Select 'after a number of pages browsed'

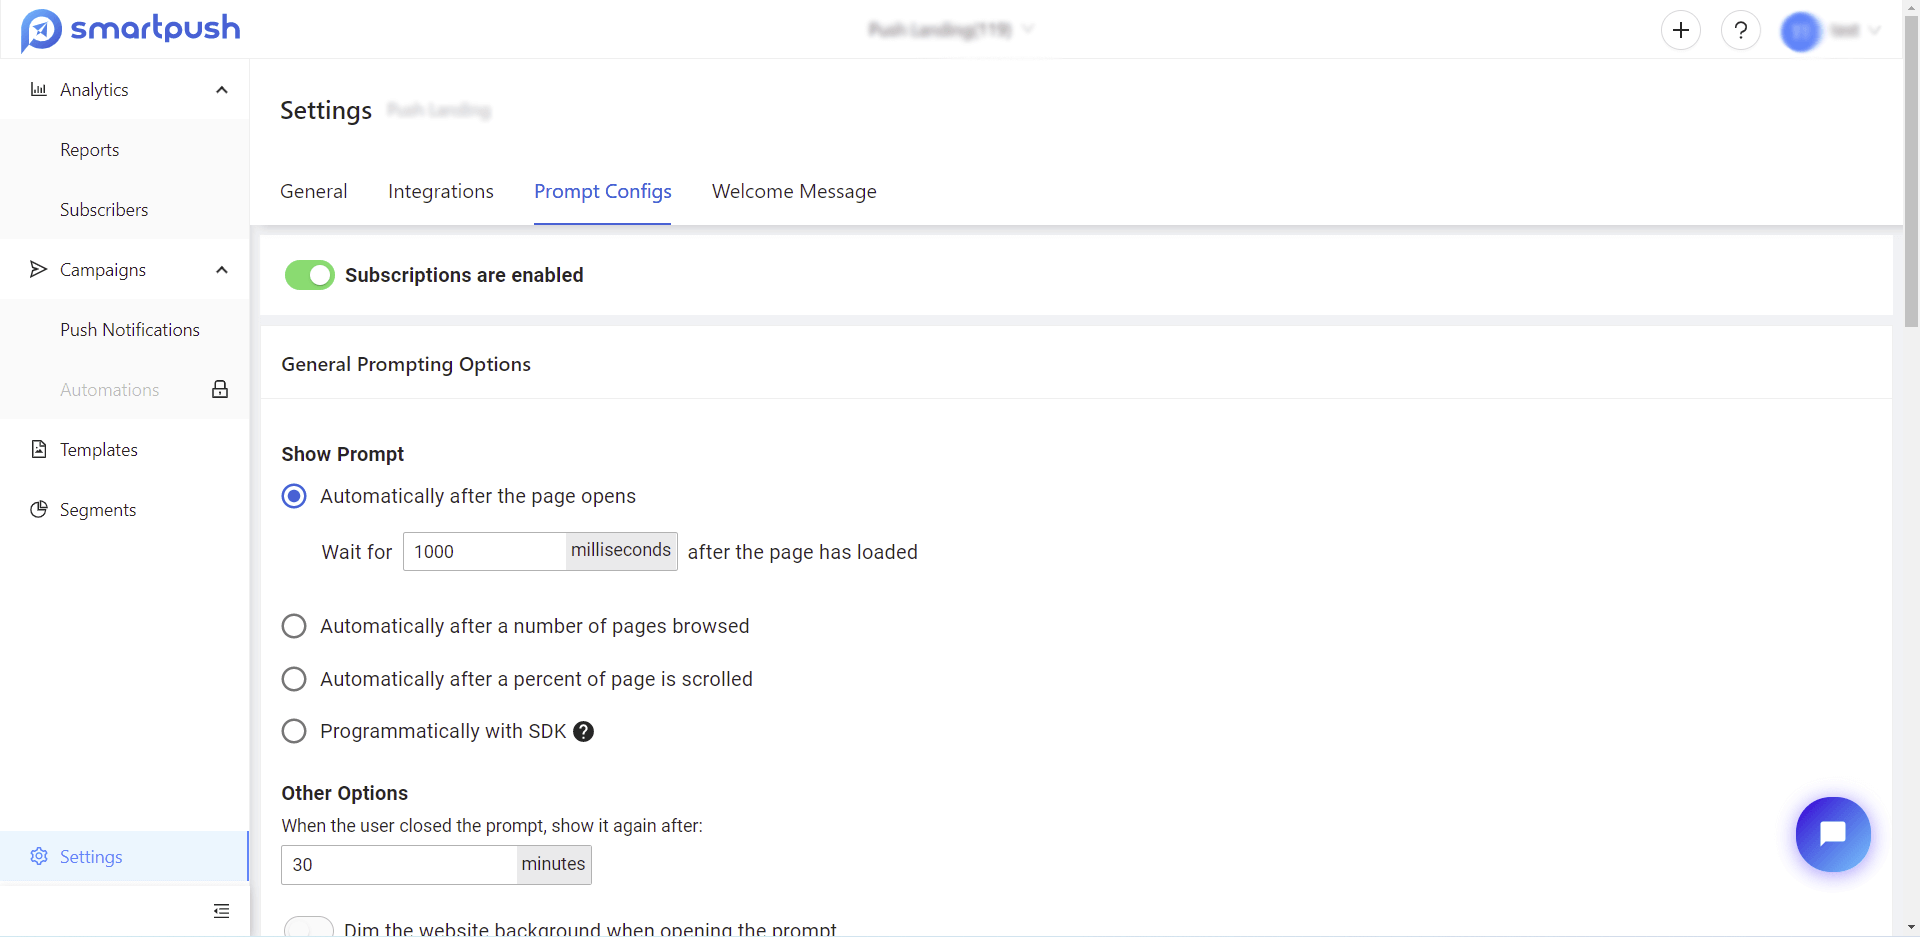point(294,626)
